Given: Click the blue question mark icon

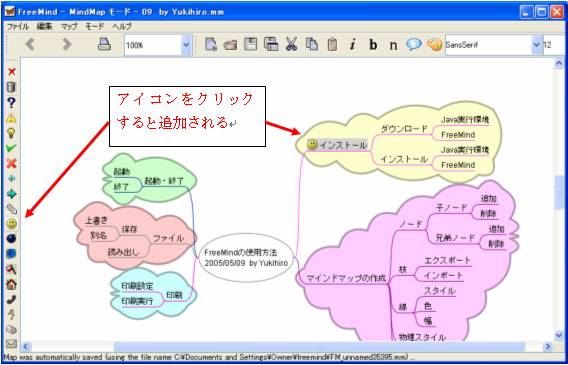Looking at the screenshot, I should pyautogui.click(x=12, y=102).
